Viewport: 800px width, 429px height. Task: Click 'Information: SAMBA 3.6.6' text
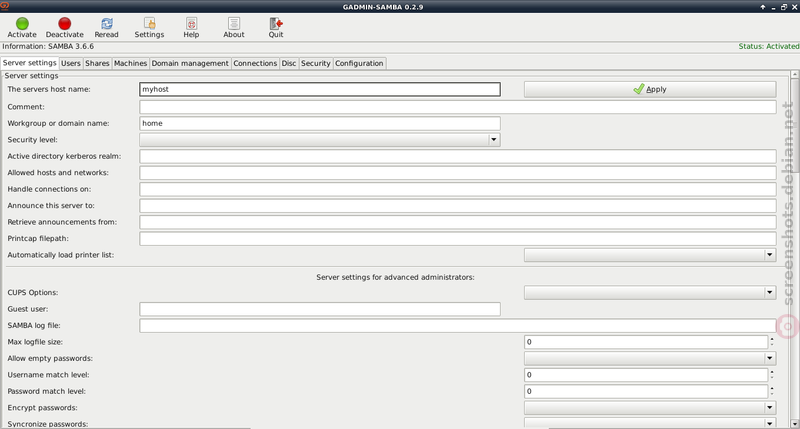(x=48, y=46)
